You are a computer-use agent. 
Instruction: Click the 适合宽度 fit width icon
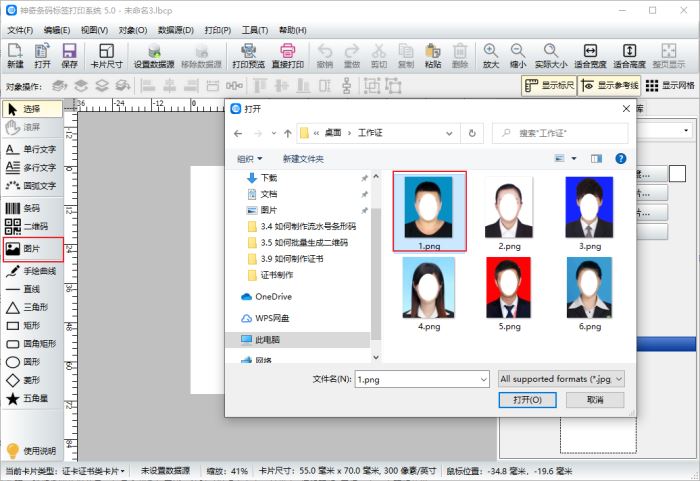point(590,55)
